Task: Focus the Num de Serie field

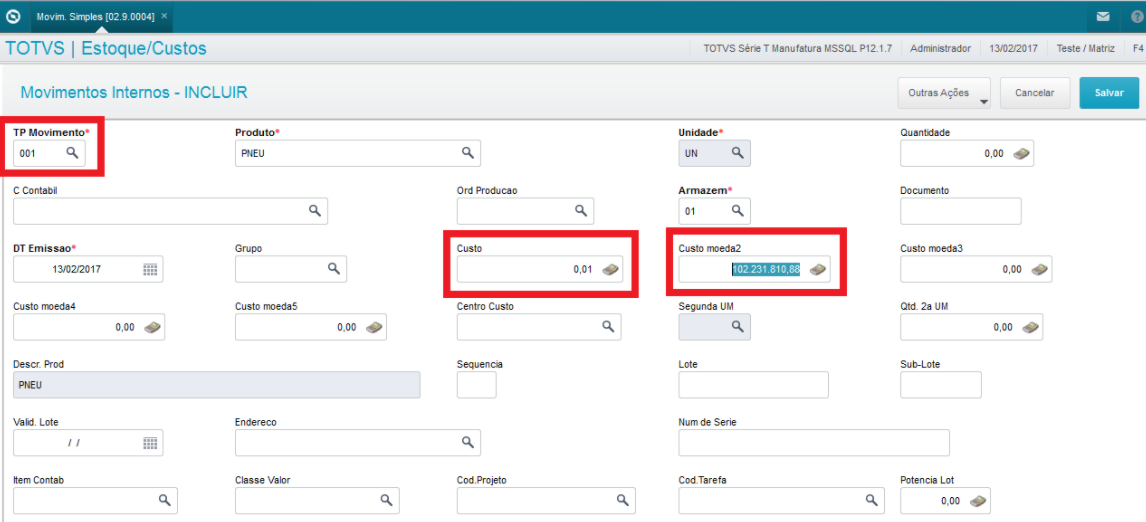Action: pos(814,442)
